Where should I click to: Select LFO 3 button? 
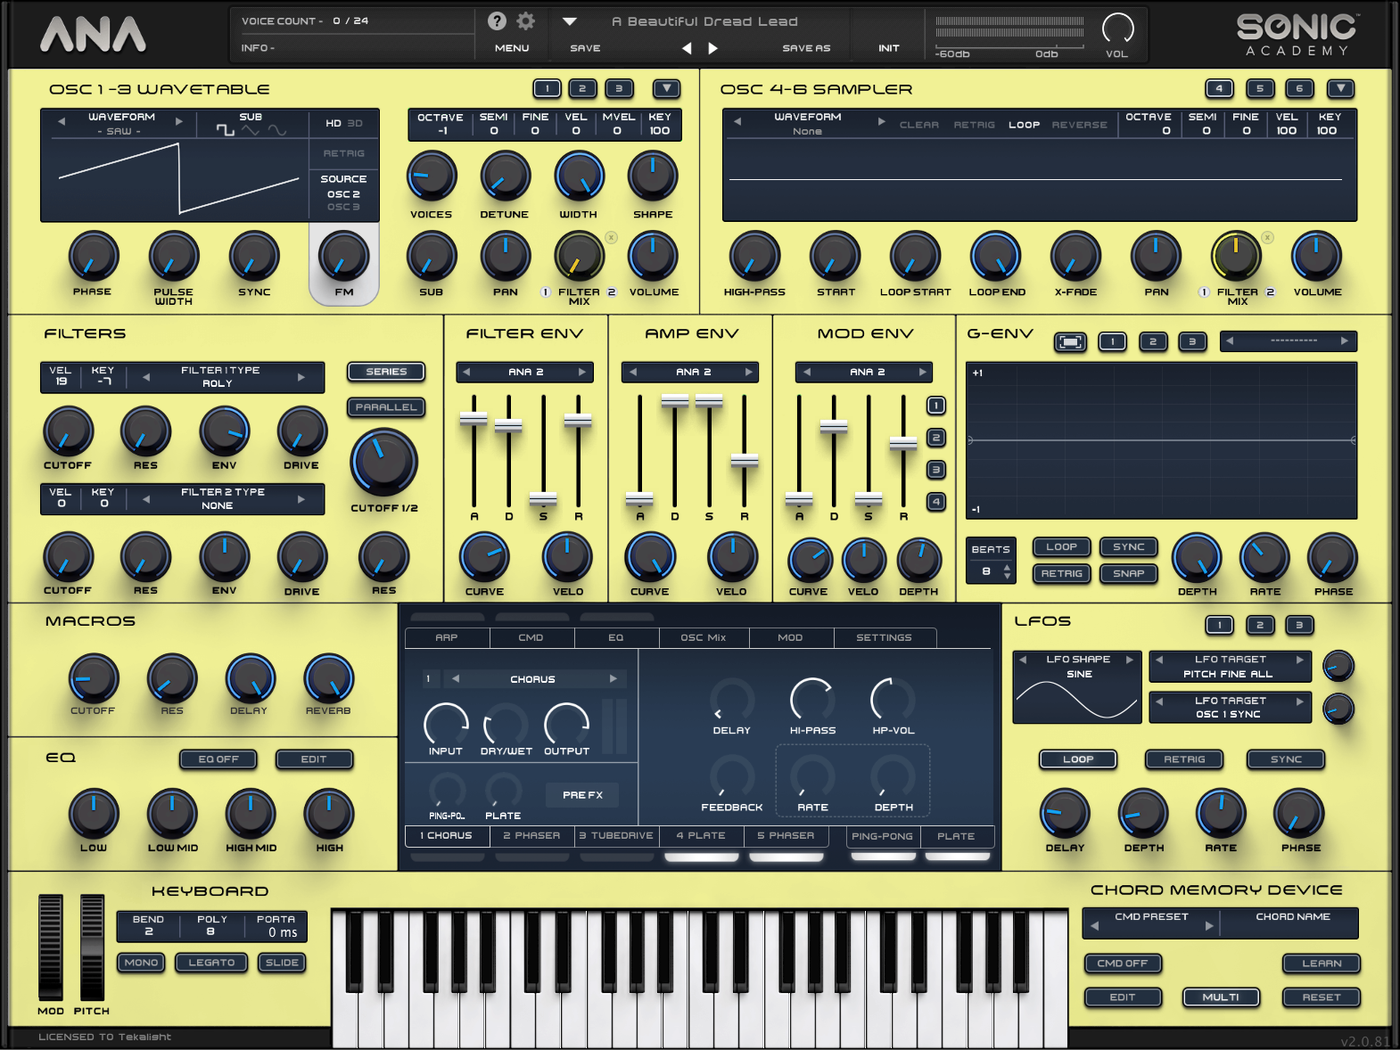click(x=1299, y=625)
